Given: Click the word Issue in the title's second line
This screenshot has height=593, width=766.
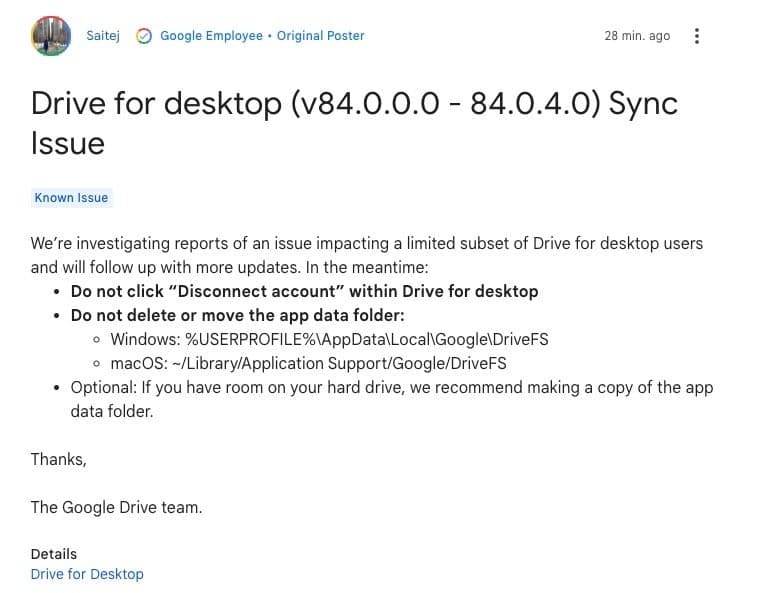Looking at the screenshot, I should pyautogui.click(x=68, y=143).
